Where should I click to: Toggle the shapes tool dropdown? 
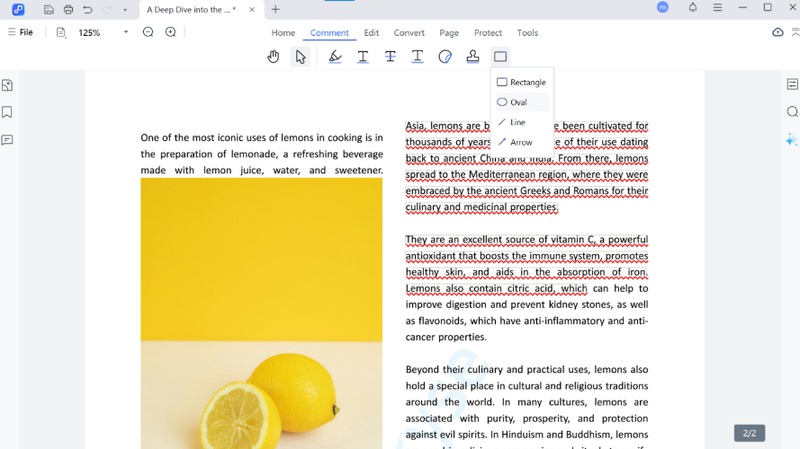(x=500, y=57)
